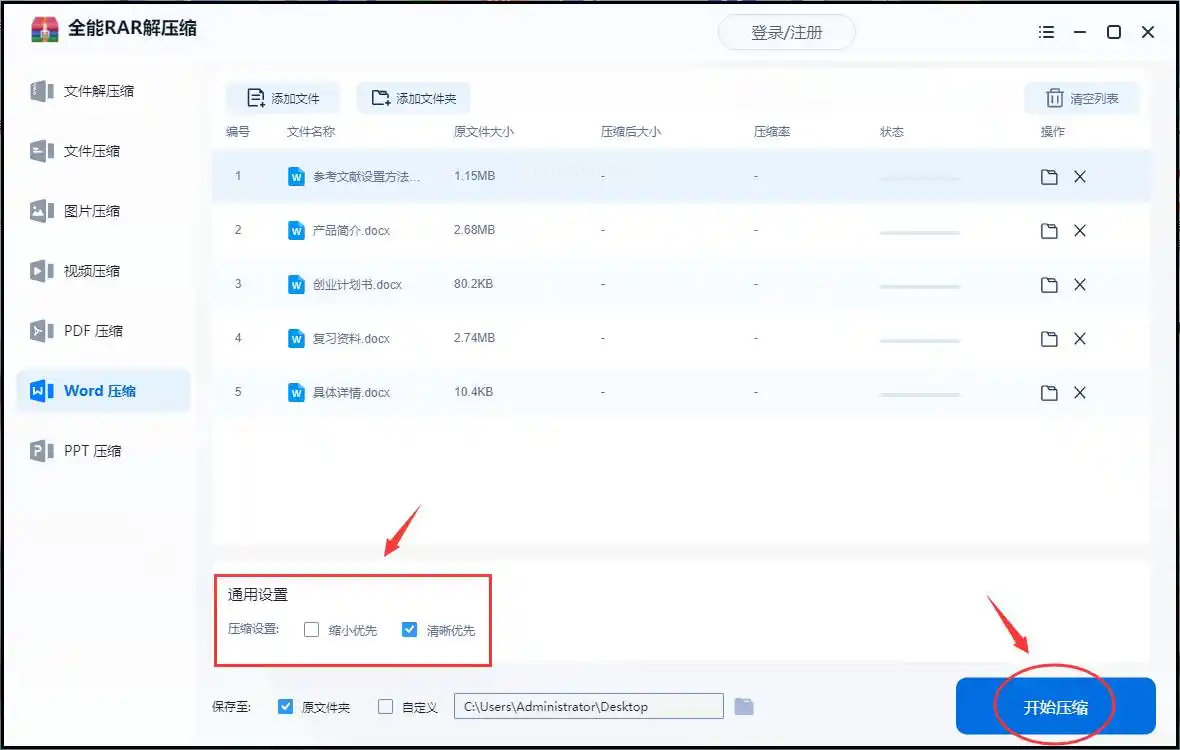This screenshot has height=750, width=1180.
Task: Open the hamburger menu icon in title bar
Action: (x=1046, y=32)
